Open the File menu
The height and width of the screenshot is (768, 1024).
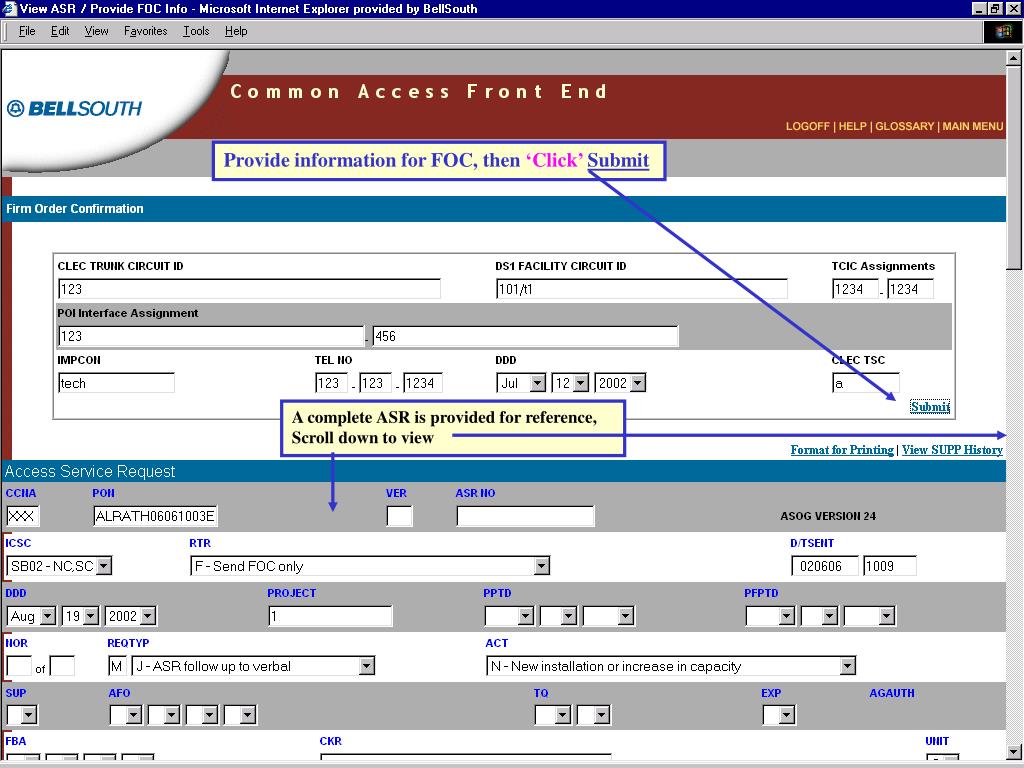point(27,31)
